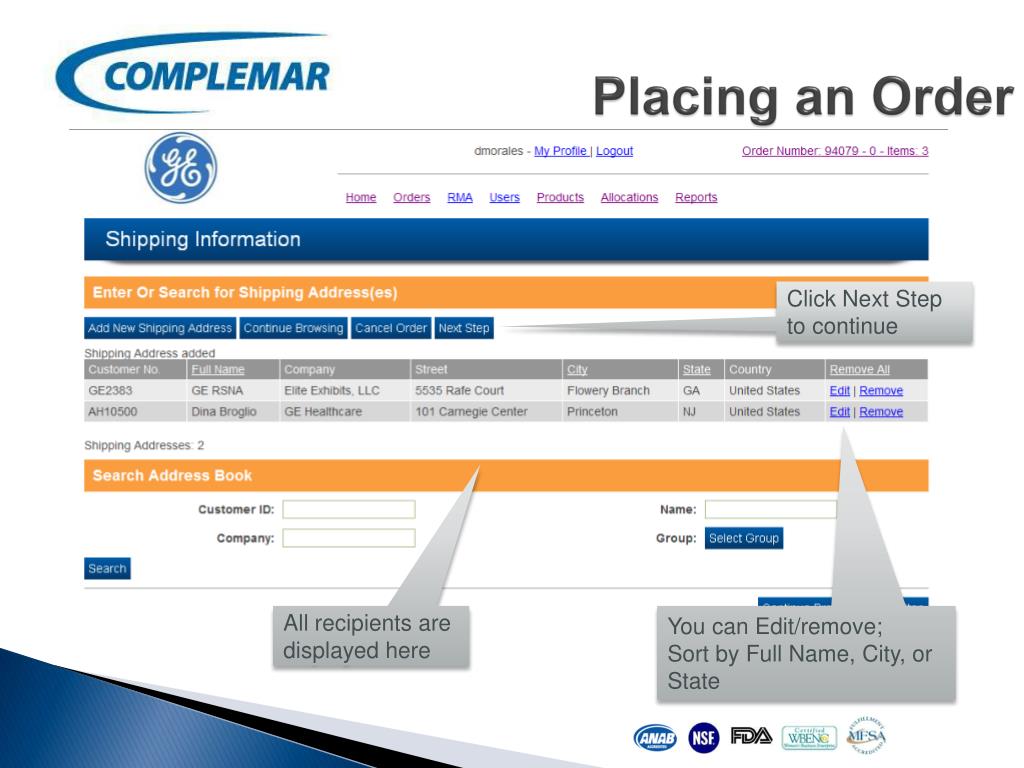This screenshot has height=768, width=1024.
Task: Click the Shipping Addresses: 2 text
Action: tap(144, 445)
